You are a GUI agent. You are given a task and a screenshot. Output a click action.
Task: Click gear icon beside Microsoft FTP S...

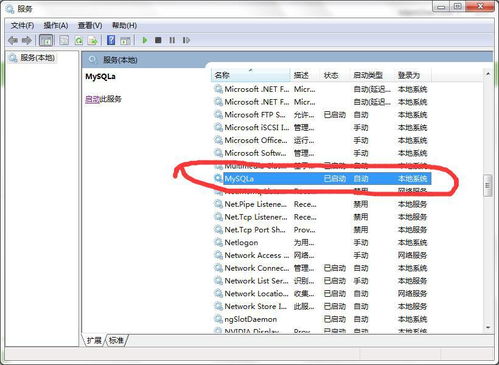tap(218, 115)
